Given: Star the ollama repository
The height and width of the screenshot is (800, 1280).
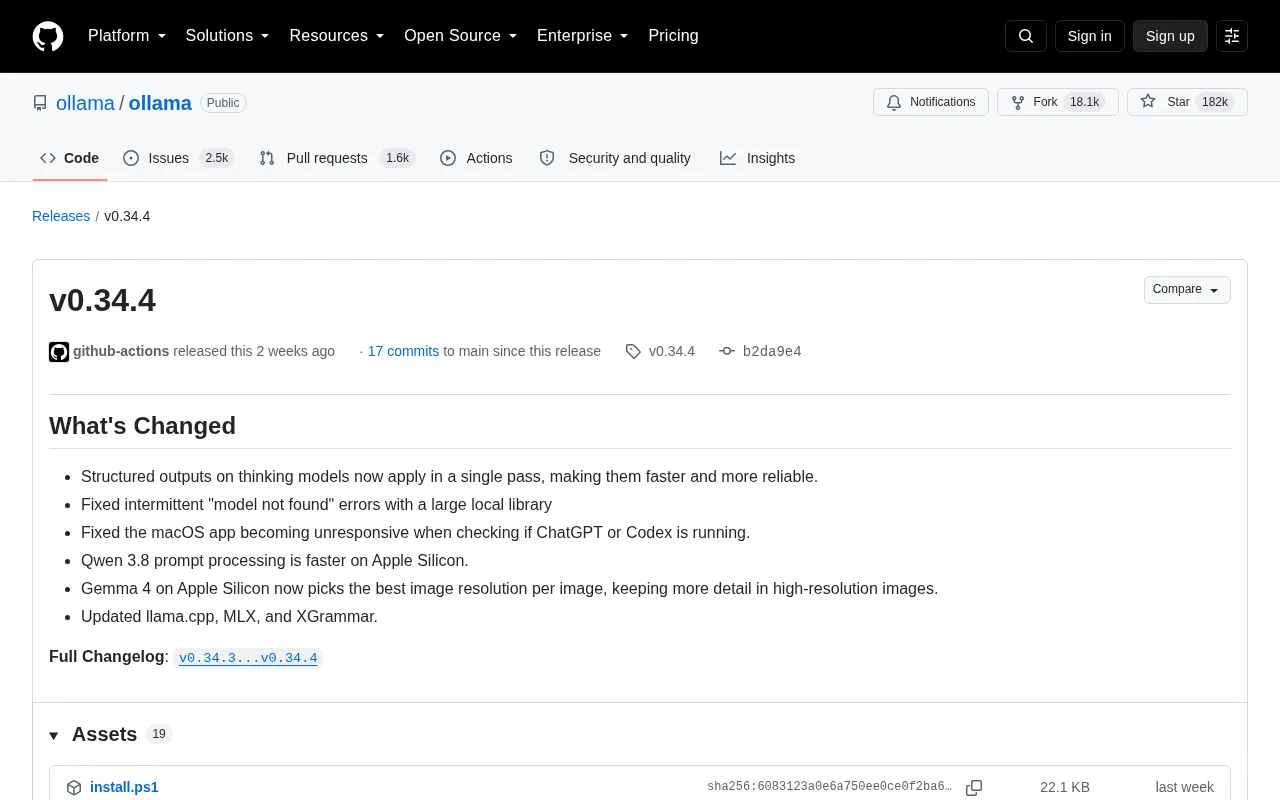Looking at the screenshot, I should pos(1187,102).
